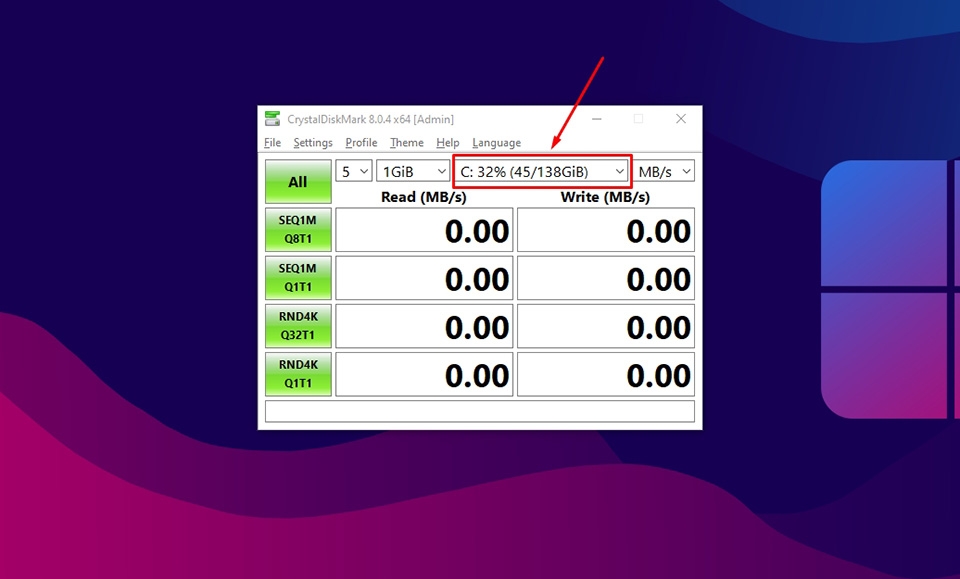Screen dimensions: 960x579
Task: Open the Profile menu
Action: (360, 142)
